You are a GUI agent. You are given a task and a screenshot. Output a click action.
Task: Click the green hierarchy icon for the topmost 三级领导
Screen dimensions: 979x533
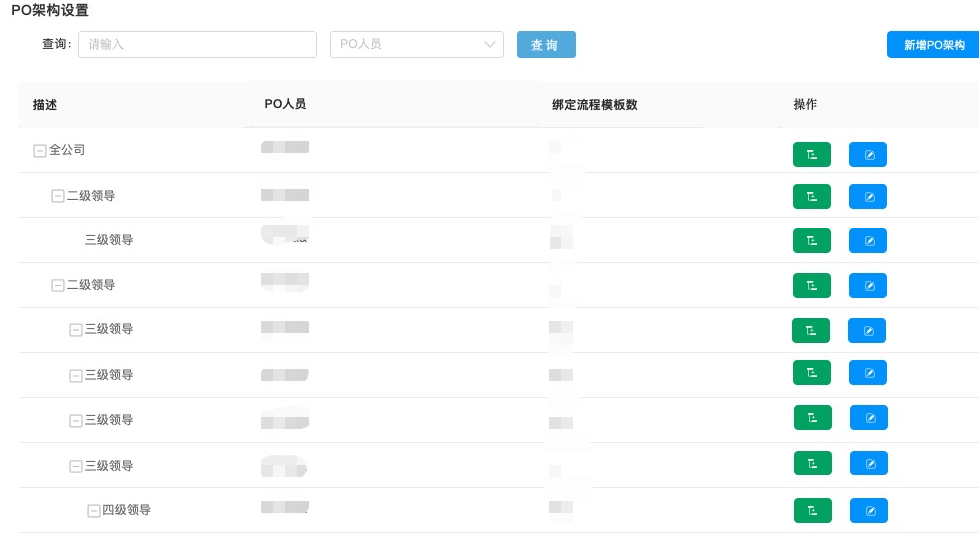coord(811,241)
